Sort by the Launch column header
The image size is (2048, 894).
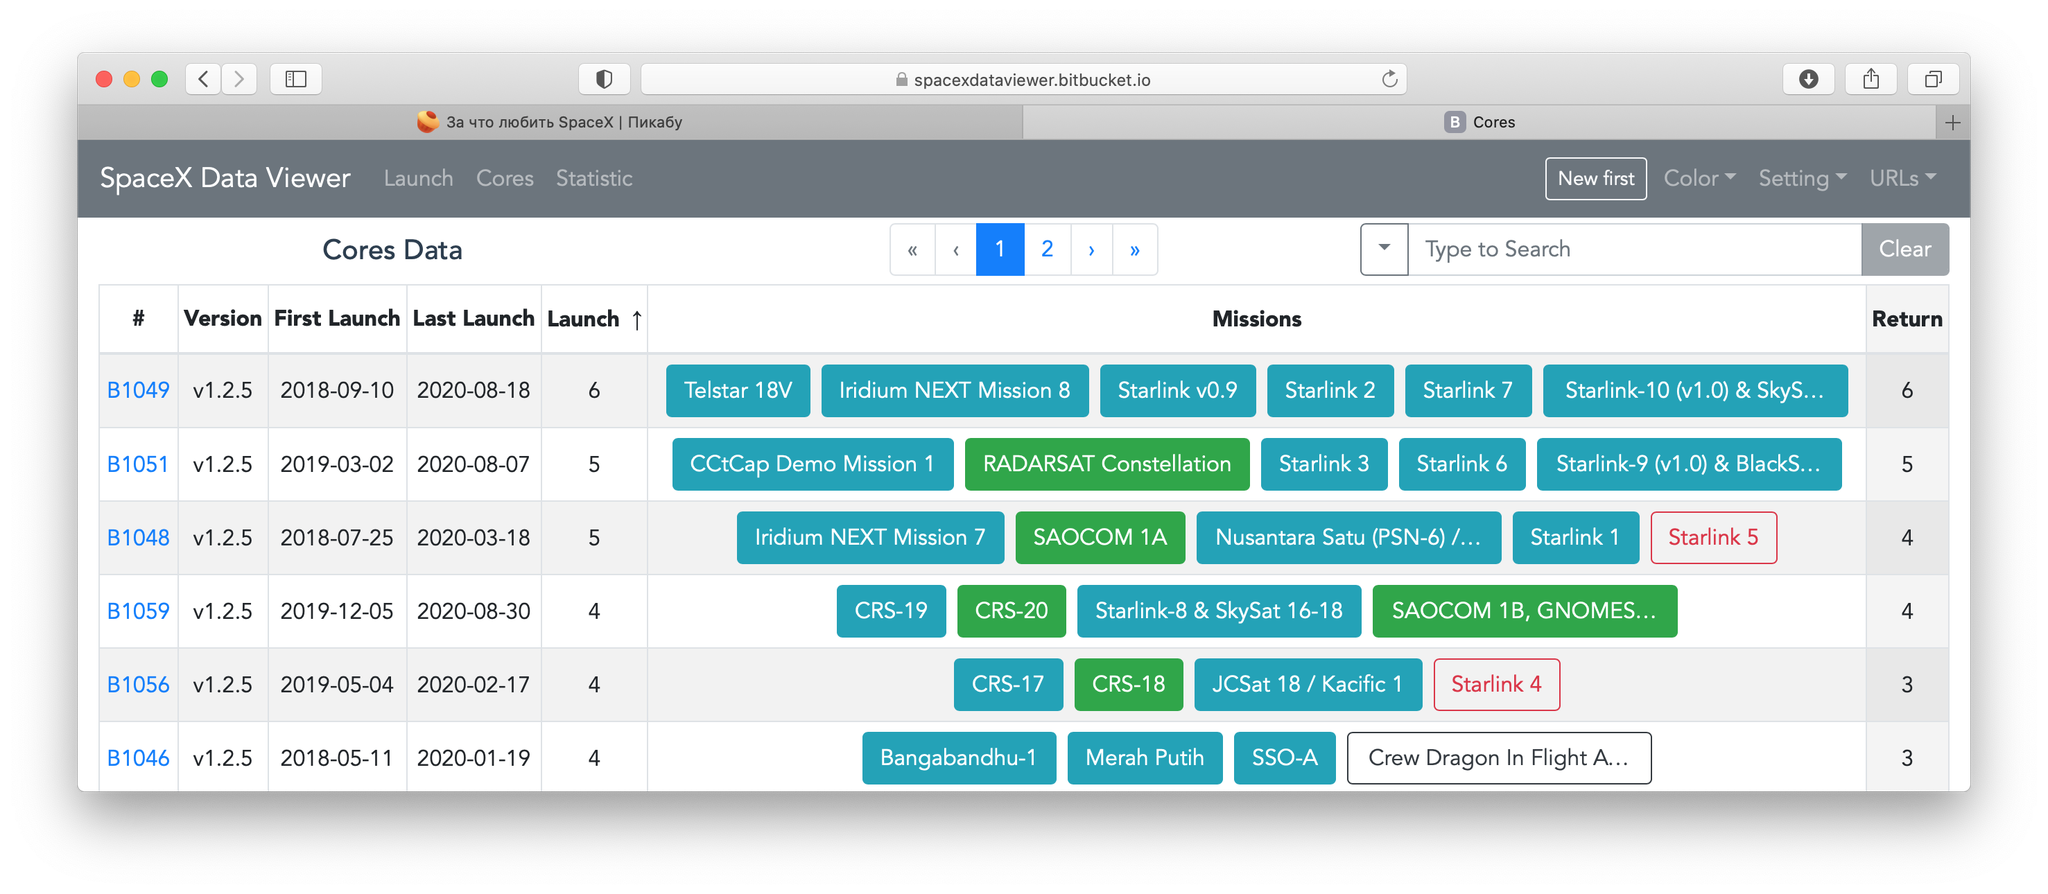(x=594, y=319)
